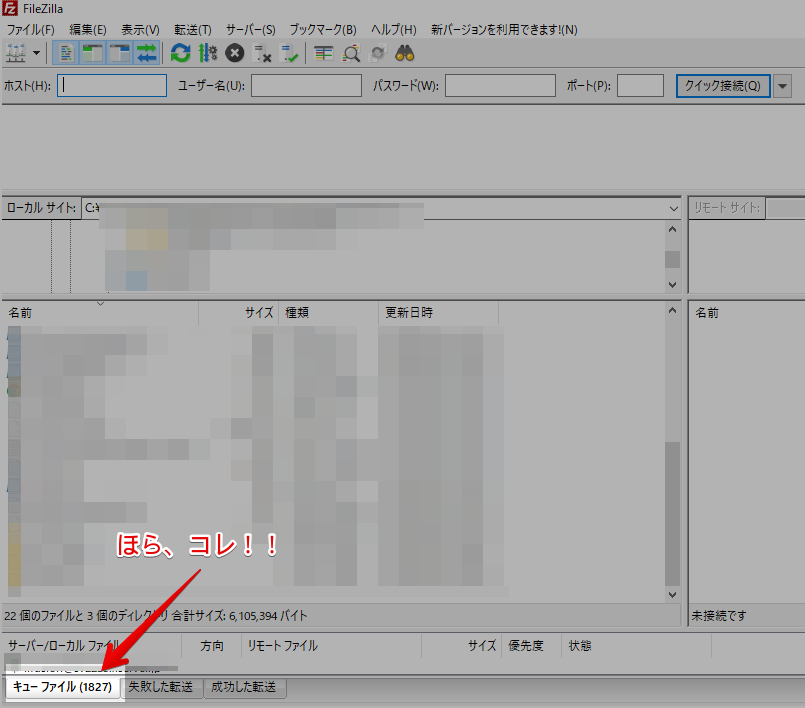805x708 pixels.
Task: Click the クイック接続(Q) button
Action: point(723,85)
